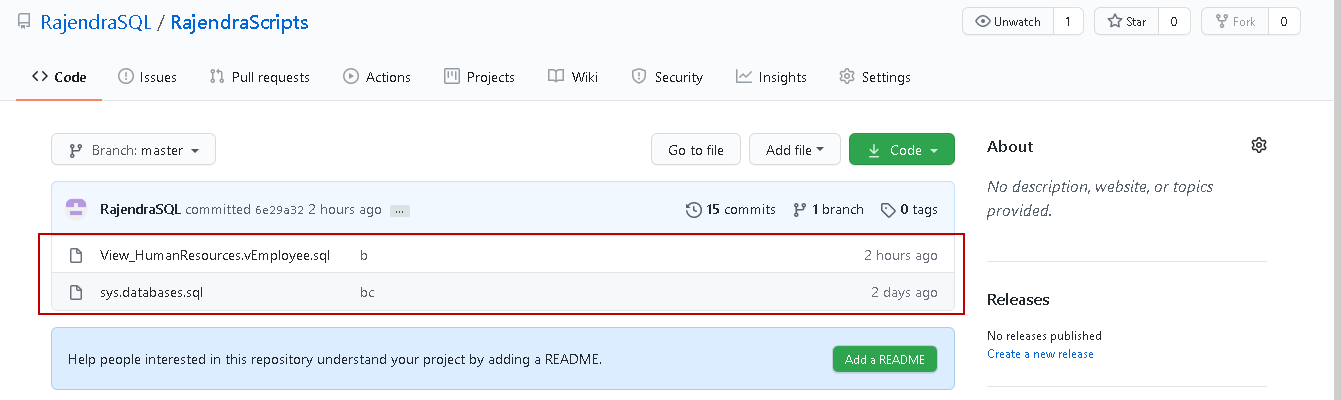Click the tags icon
1341x400 pixels.
887,210
